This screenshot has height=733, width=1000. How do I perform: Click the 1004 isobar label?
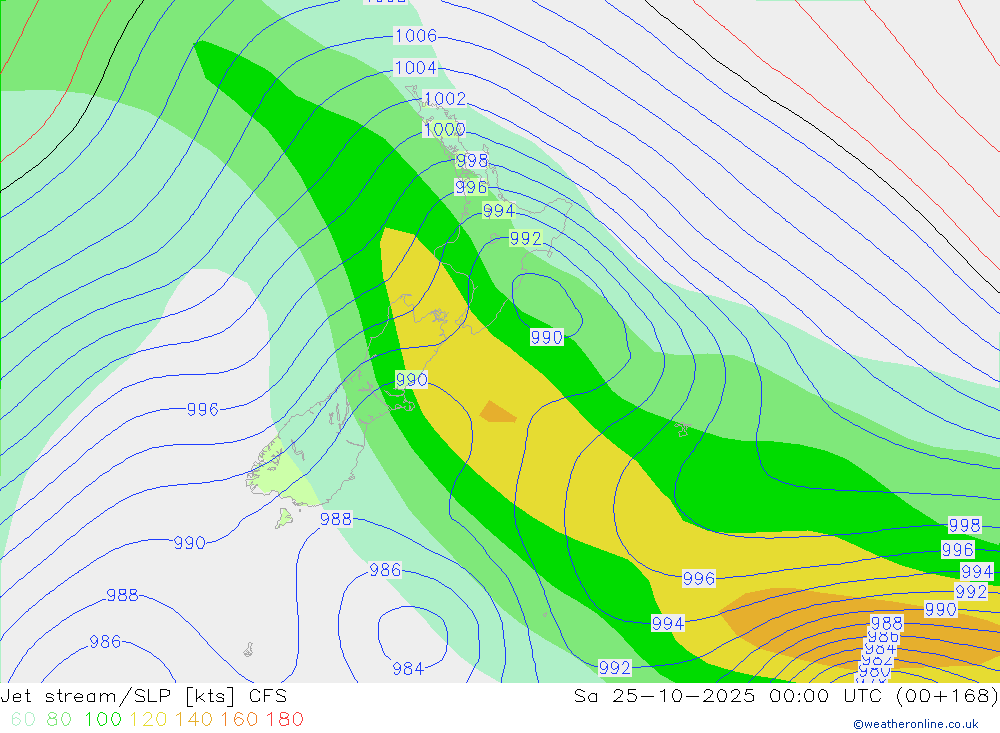coord(416,68)
